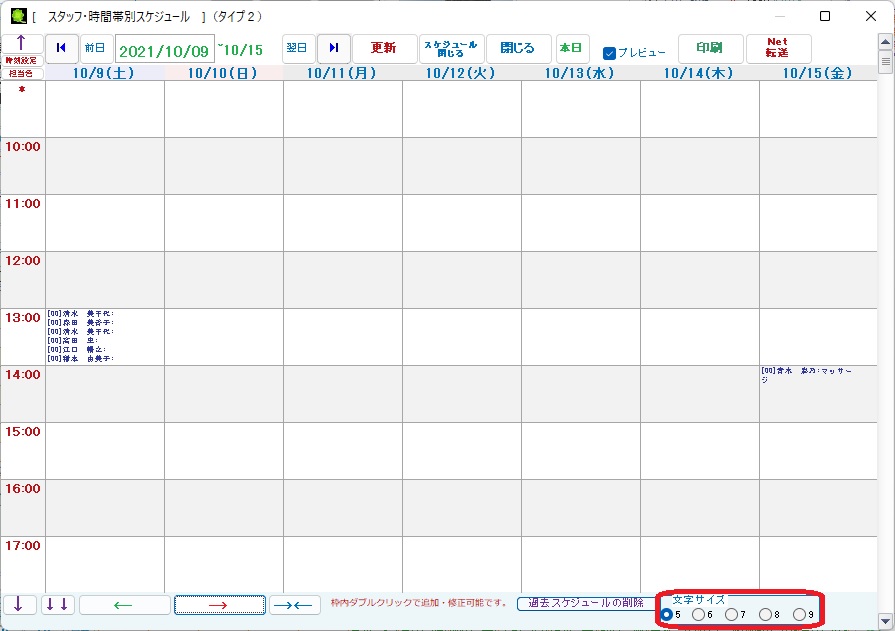Viewport: 895px width, 631px height.
Task: Click the purple up arrow button
Action: [22, 43]
